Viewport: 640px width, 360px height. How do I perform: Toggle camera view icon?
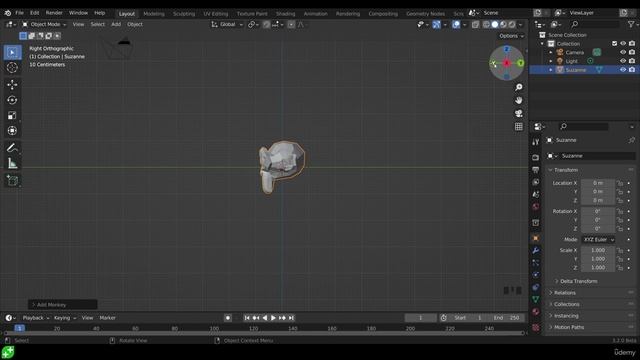(518, 113)
